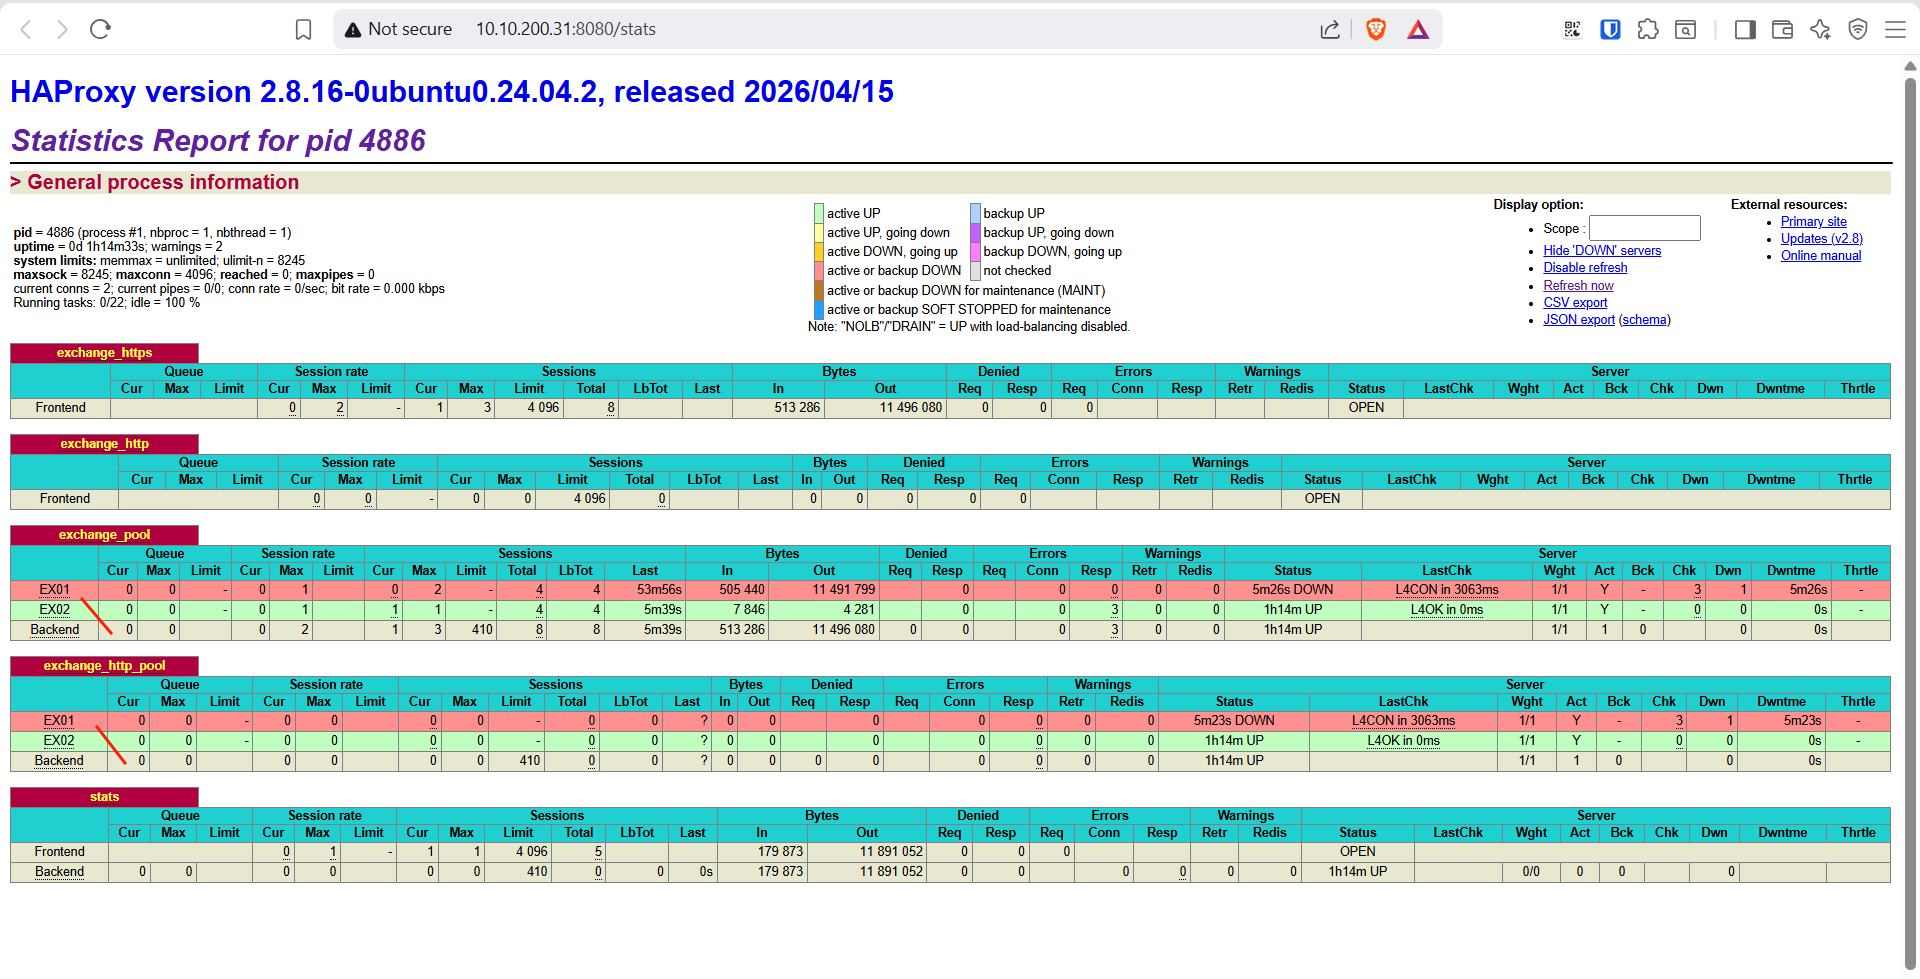Click the 'backup UP' legend swatch
This screenshot has height=979, width=1920.
coord(975,213)
